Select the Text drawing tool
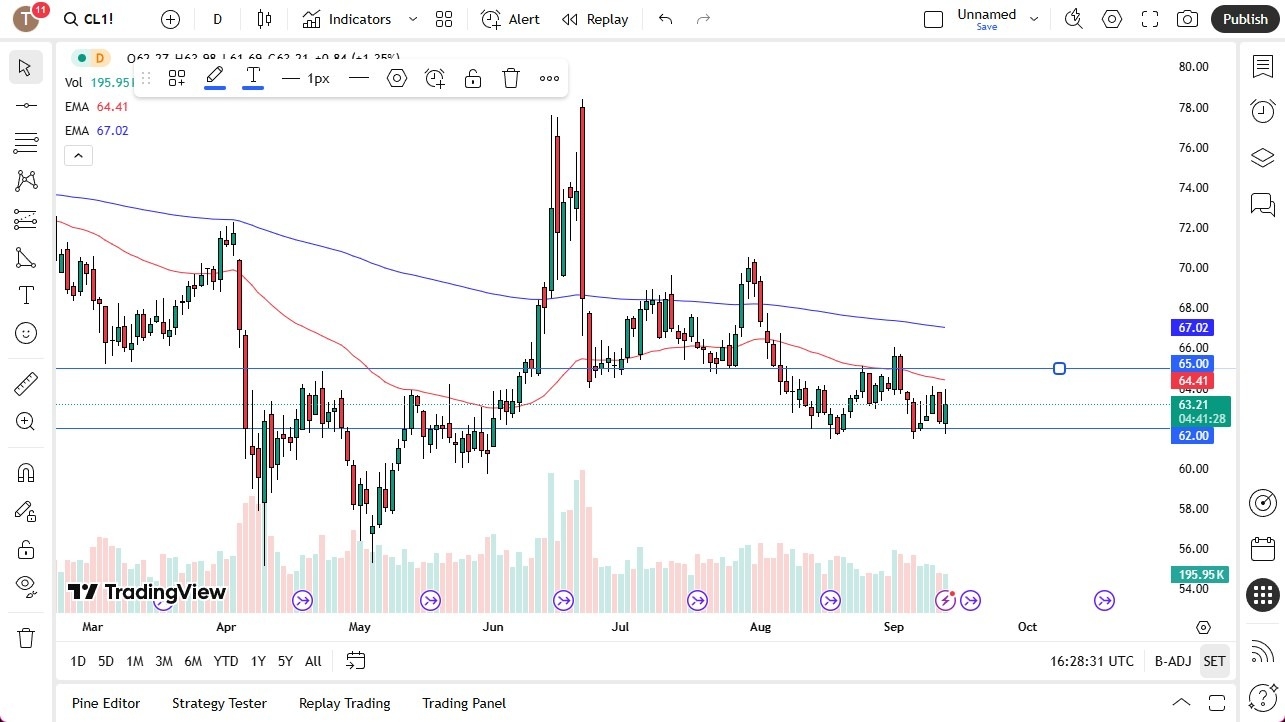Viewport: 1285px width, 722px height. click(x=26, y=294)
